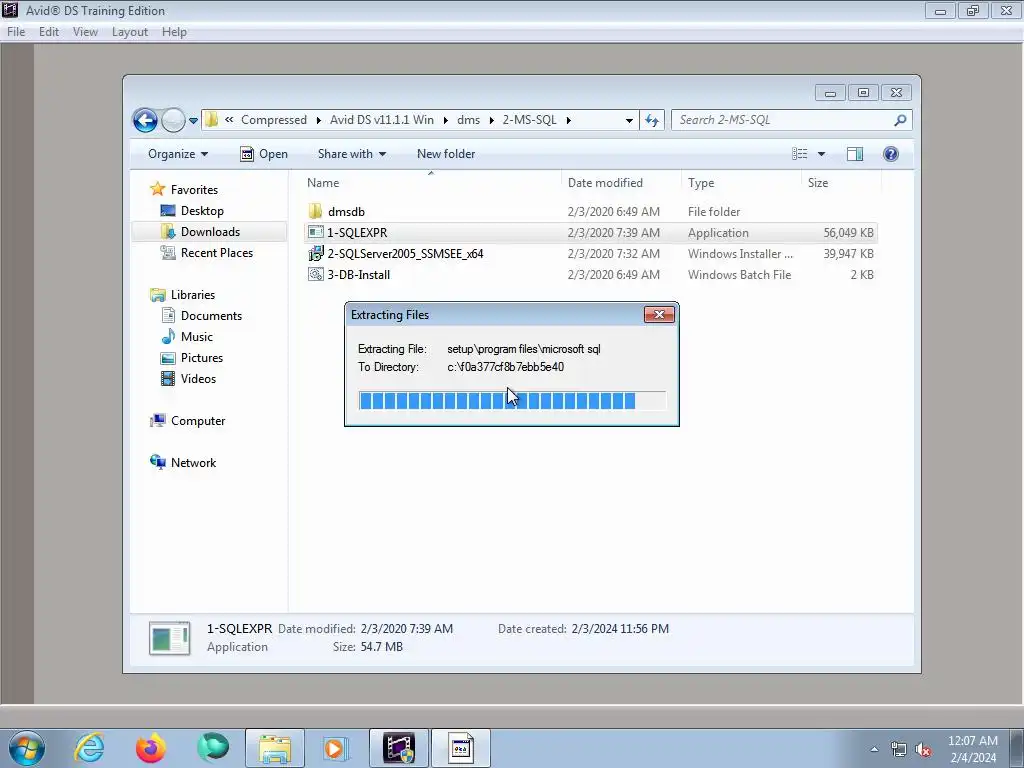Screen dimensions: 1024x768
Task: Select Computer in the navigation pane
Action: (x=198, y=421)
